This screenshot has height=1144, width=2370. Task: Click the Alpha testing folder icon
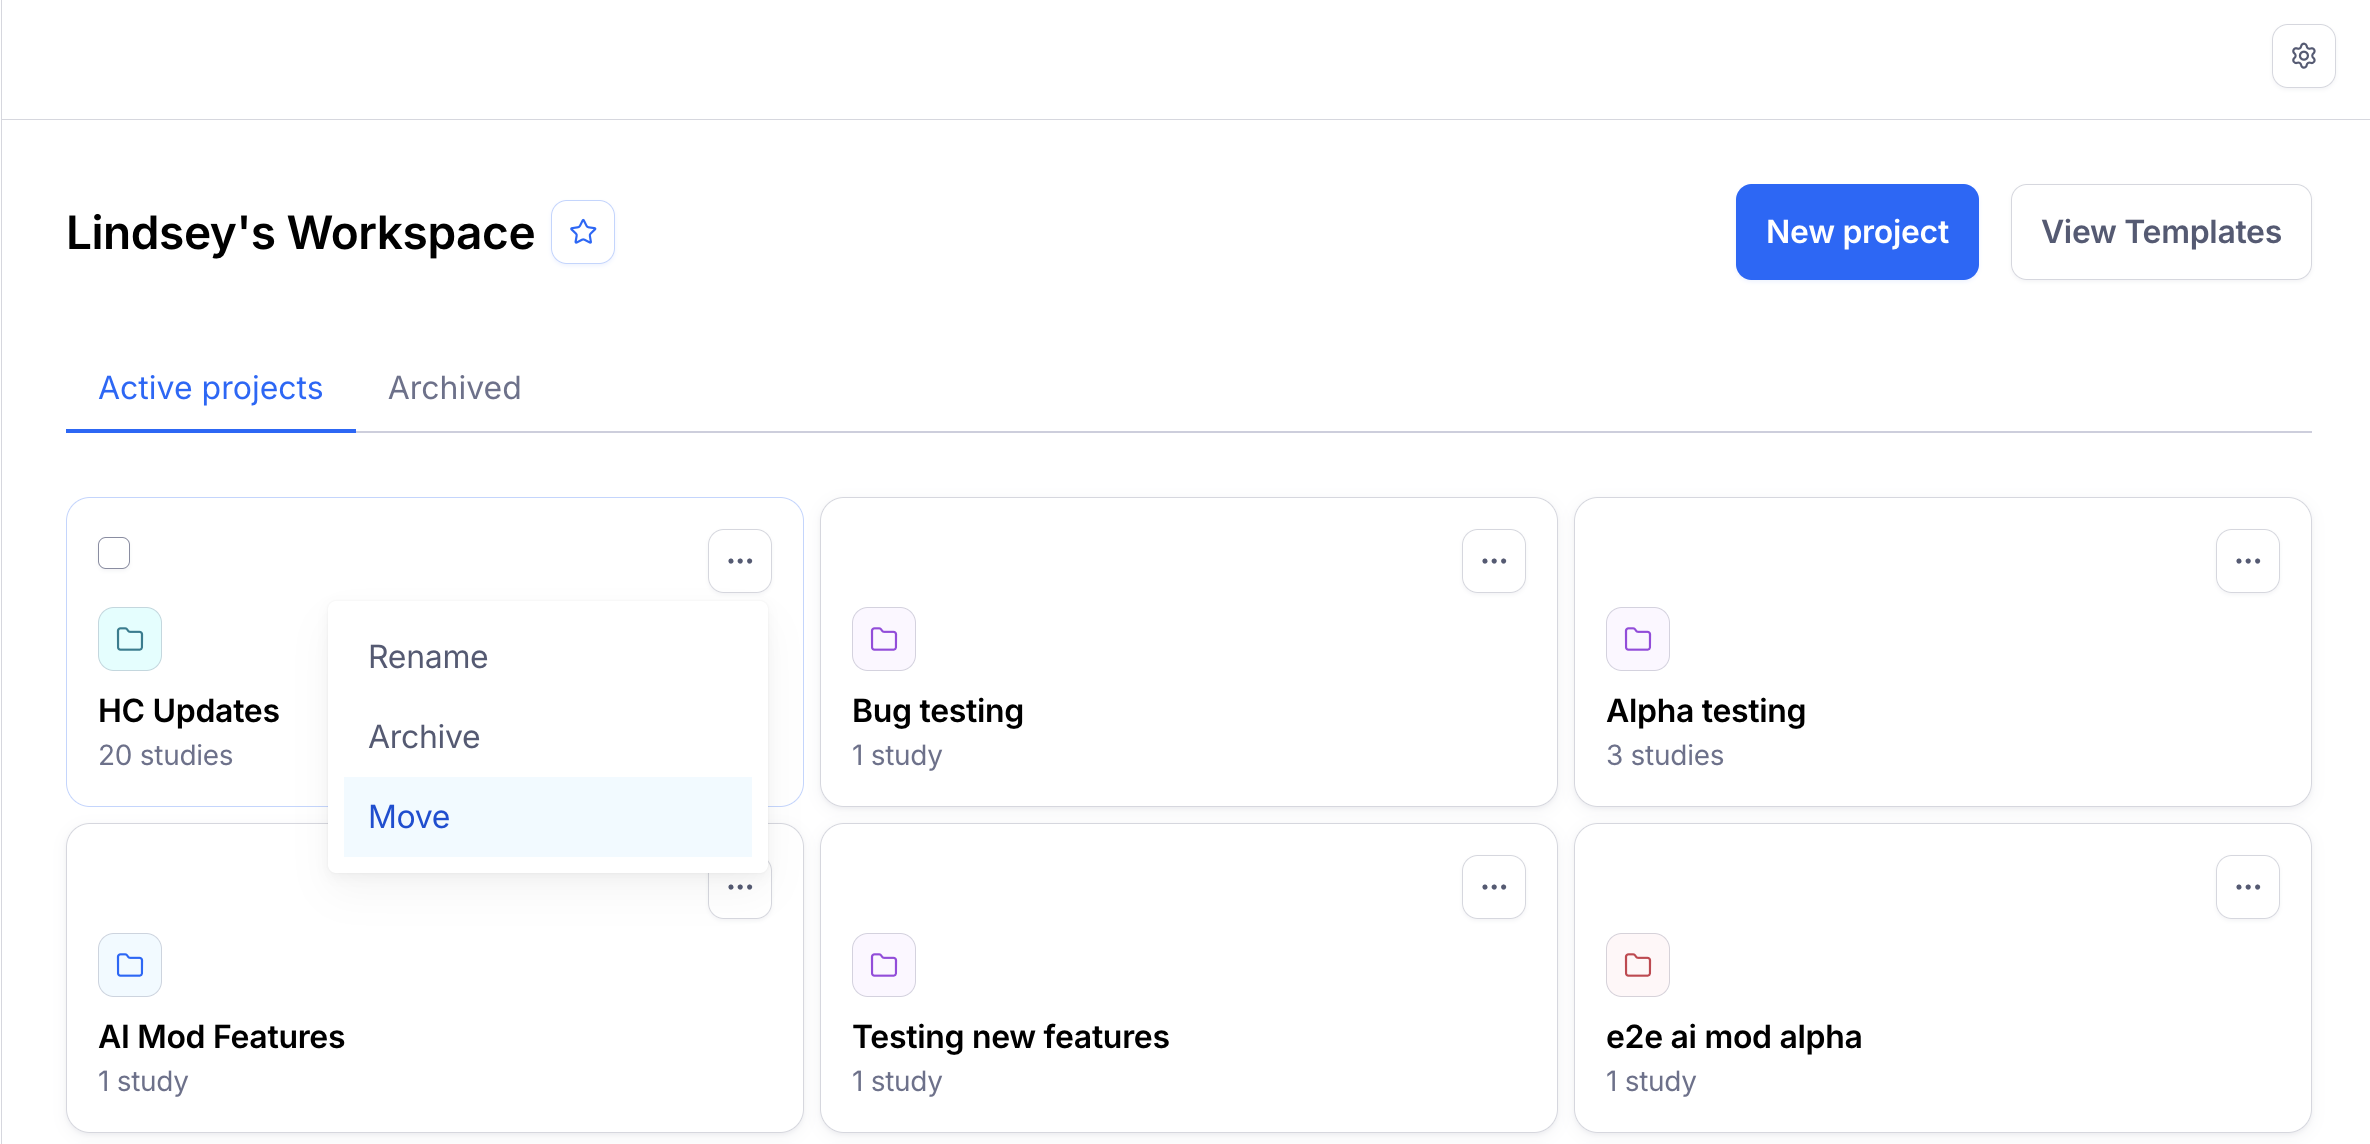click(x=1638, y=639)
